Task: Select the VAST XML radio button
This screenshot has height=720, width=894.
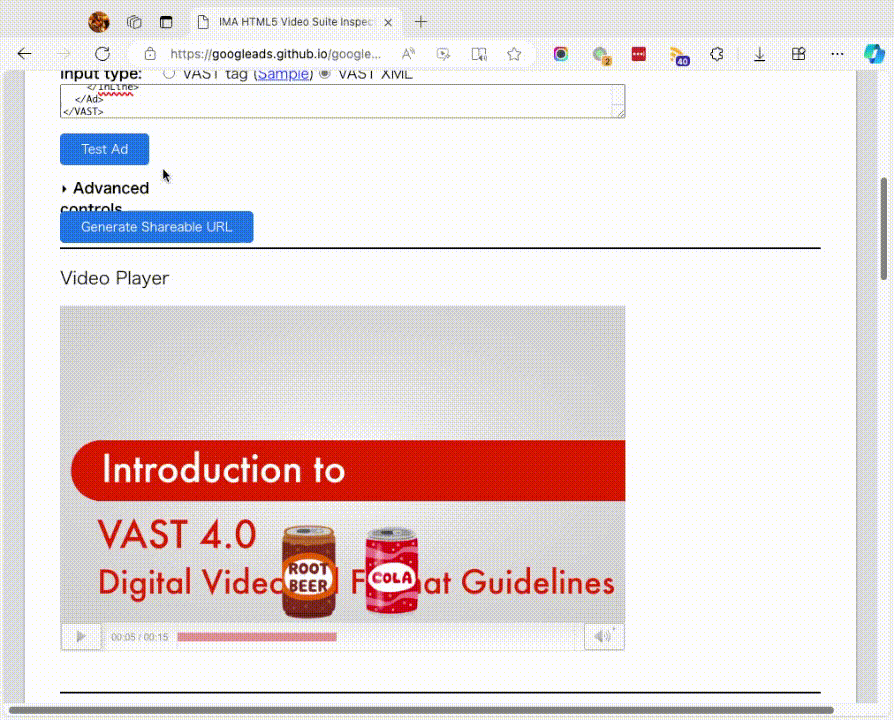Action: [325, 74]
